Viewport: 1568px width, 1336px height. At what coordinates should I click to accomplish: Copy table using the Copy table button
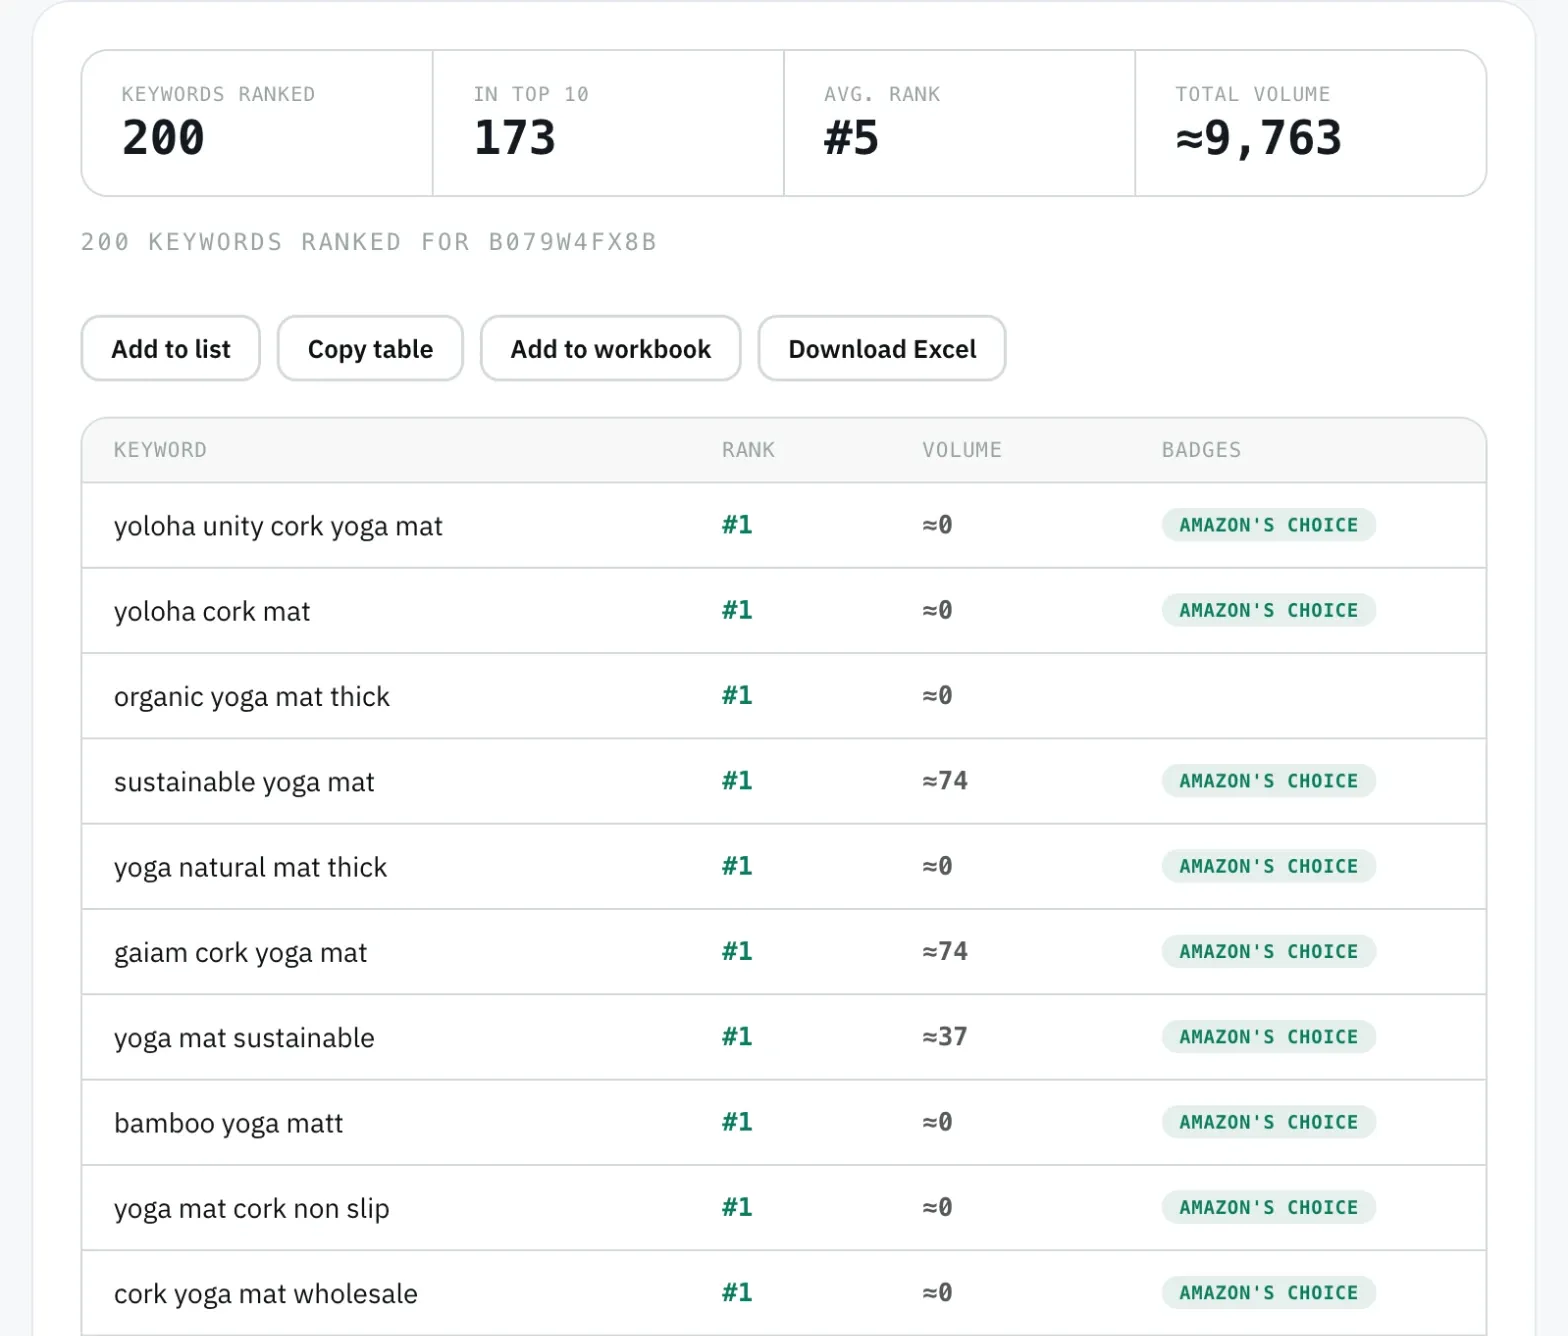[x=370, y=349]
